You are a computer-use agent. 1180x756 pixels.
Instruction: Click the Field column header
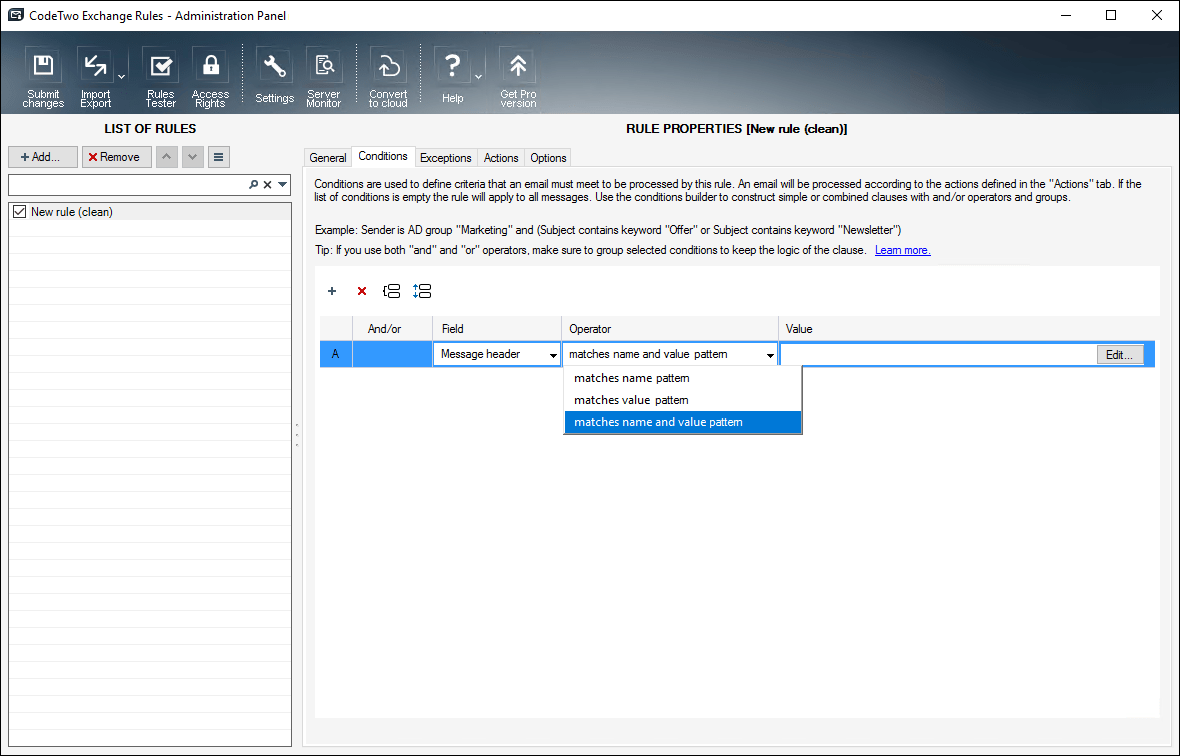click(497, 329)
